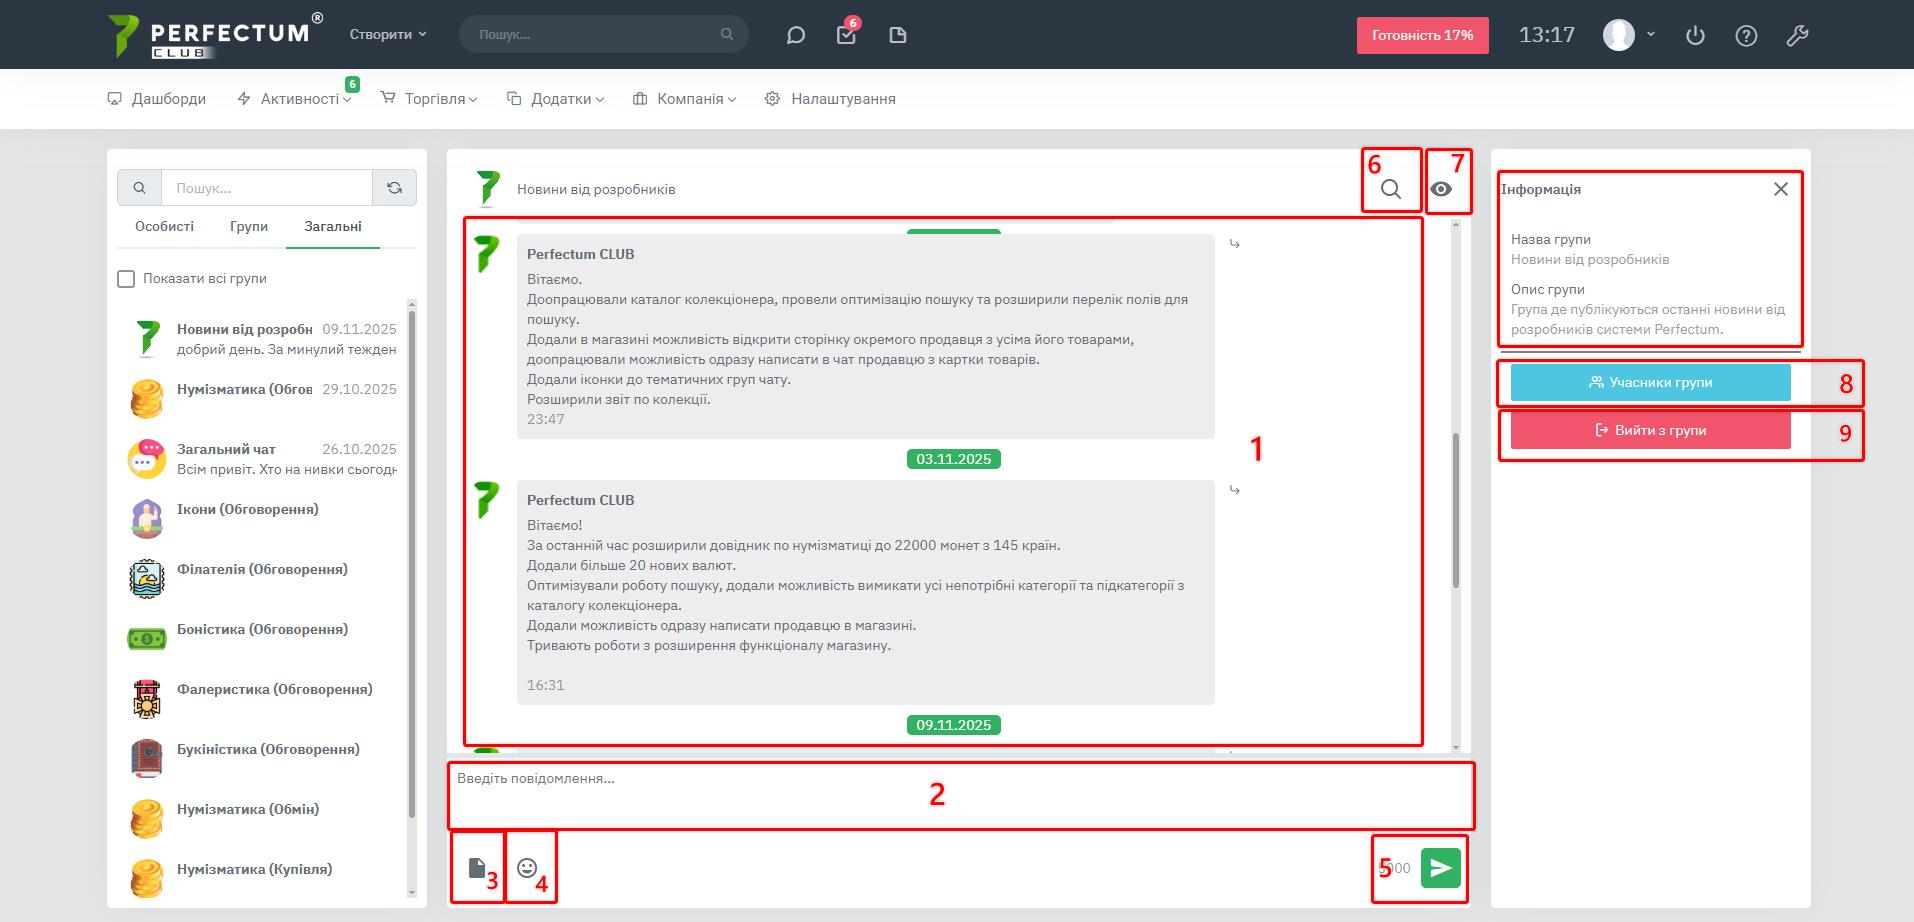1914x922 pixels.
Task: Open the help question mark icon
Action: [1746, 36]
